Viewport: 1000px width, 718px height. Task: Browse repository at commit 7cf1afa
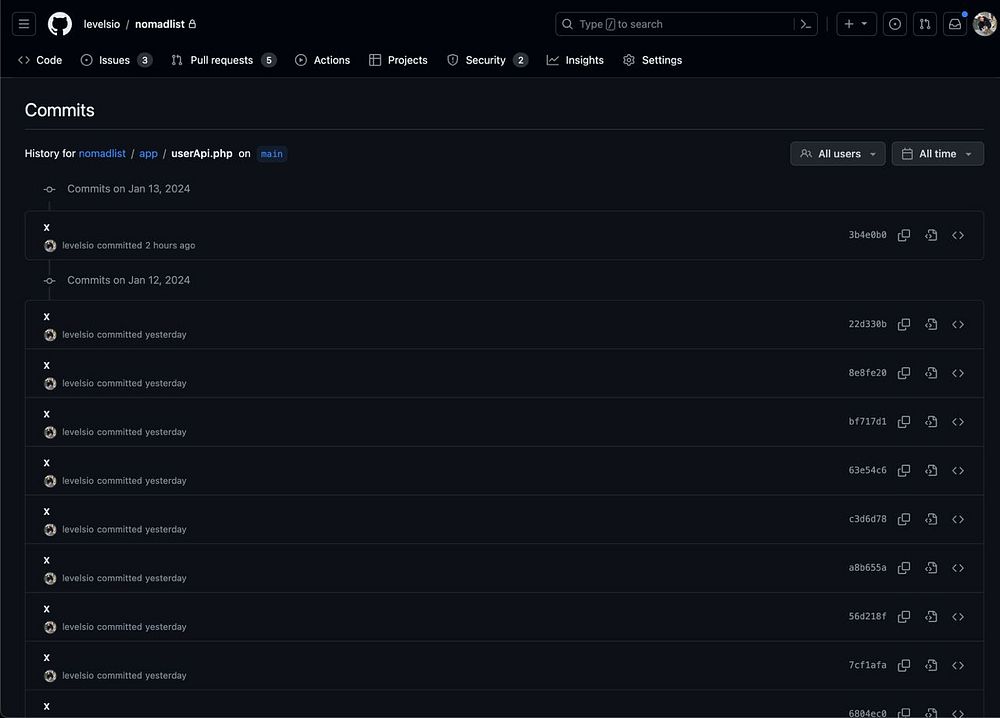coord(958,665)
